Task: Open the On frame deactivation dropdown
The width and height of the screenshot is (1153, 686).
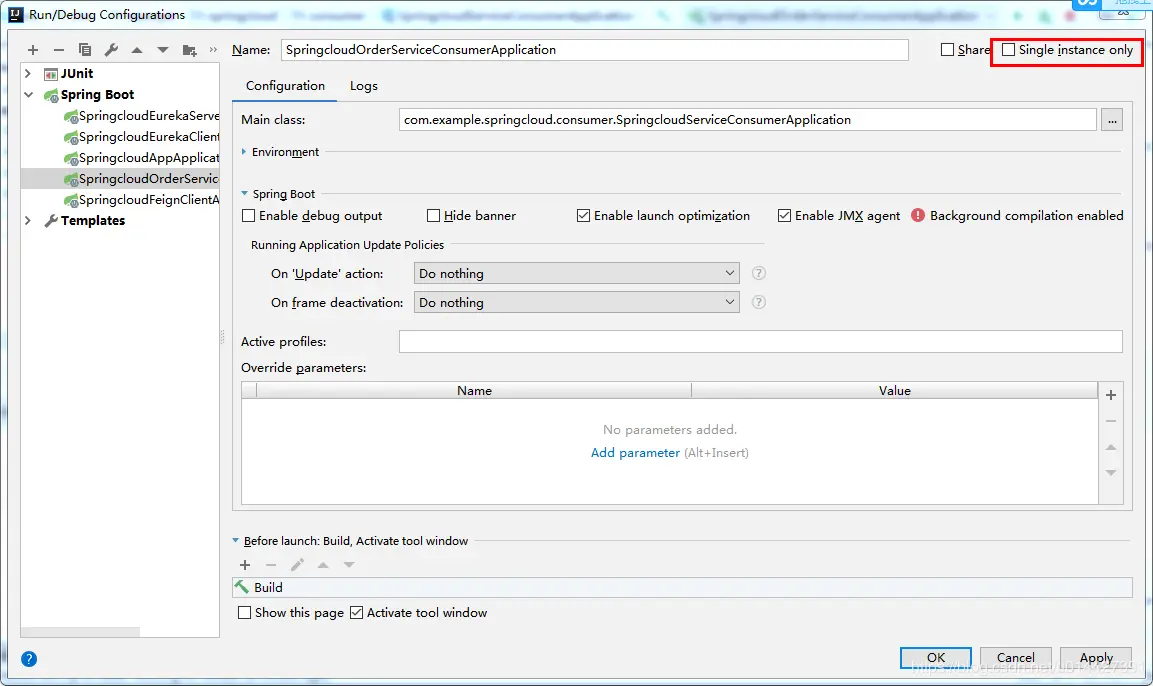Action: [x=576, y=302]
